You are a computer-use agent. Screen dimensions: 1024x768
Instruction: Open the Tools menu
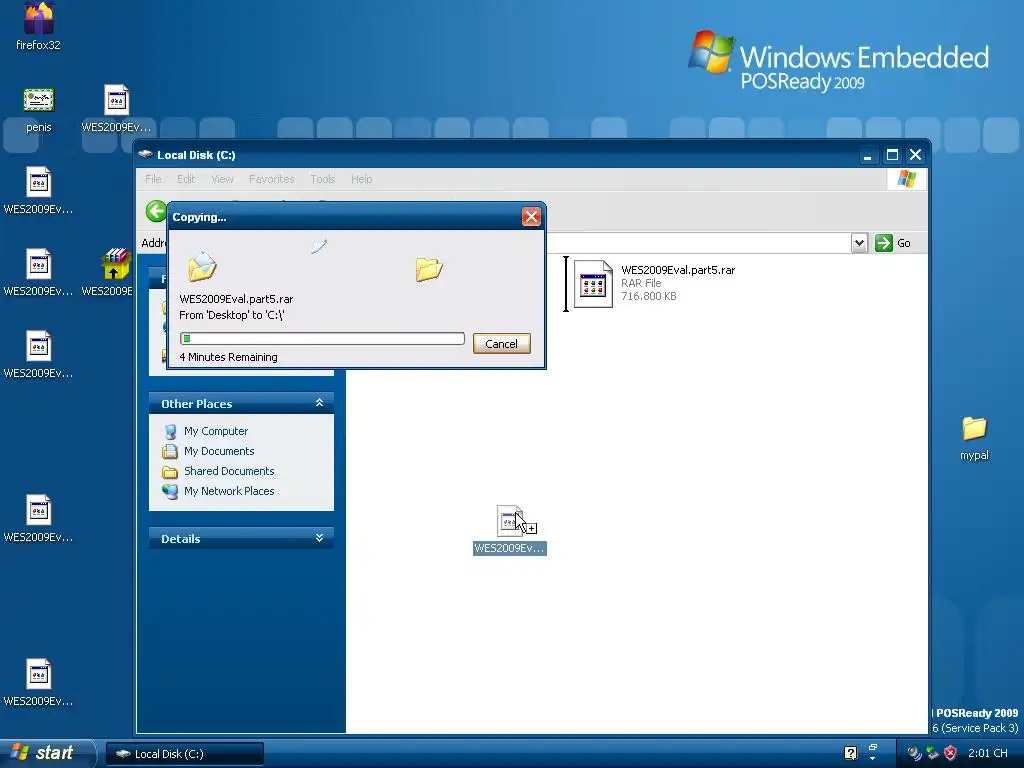pos(323,179)
